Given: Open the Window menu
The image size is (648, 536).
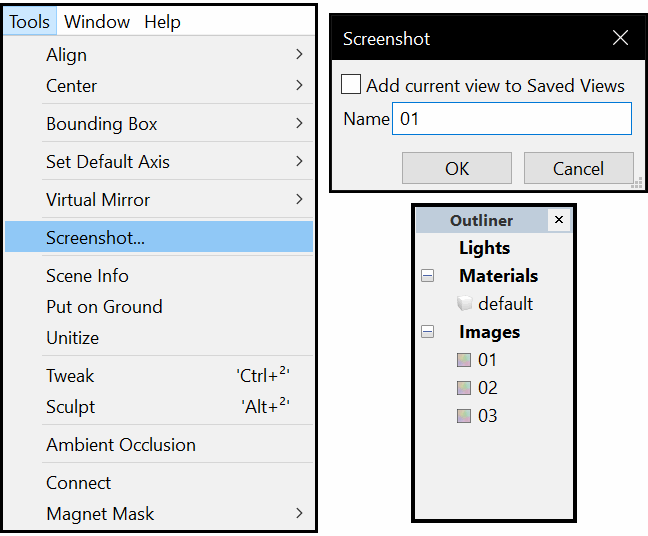Looking at the screenshot, I should coord(97,21).
